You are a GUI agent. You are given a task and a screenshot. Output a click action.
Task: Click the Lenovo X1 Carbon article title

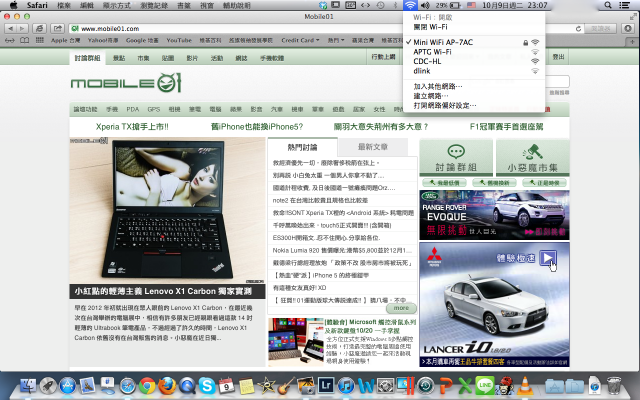coord(163,291)
